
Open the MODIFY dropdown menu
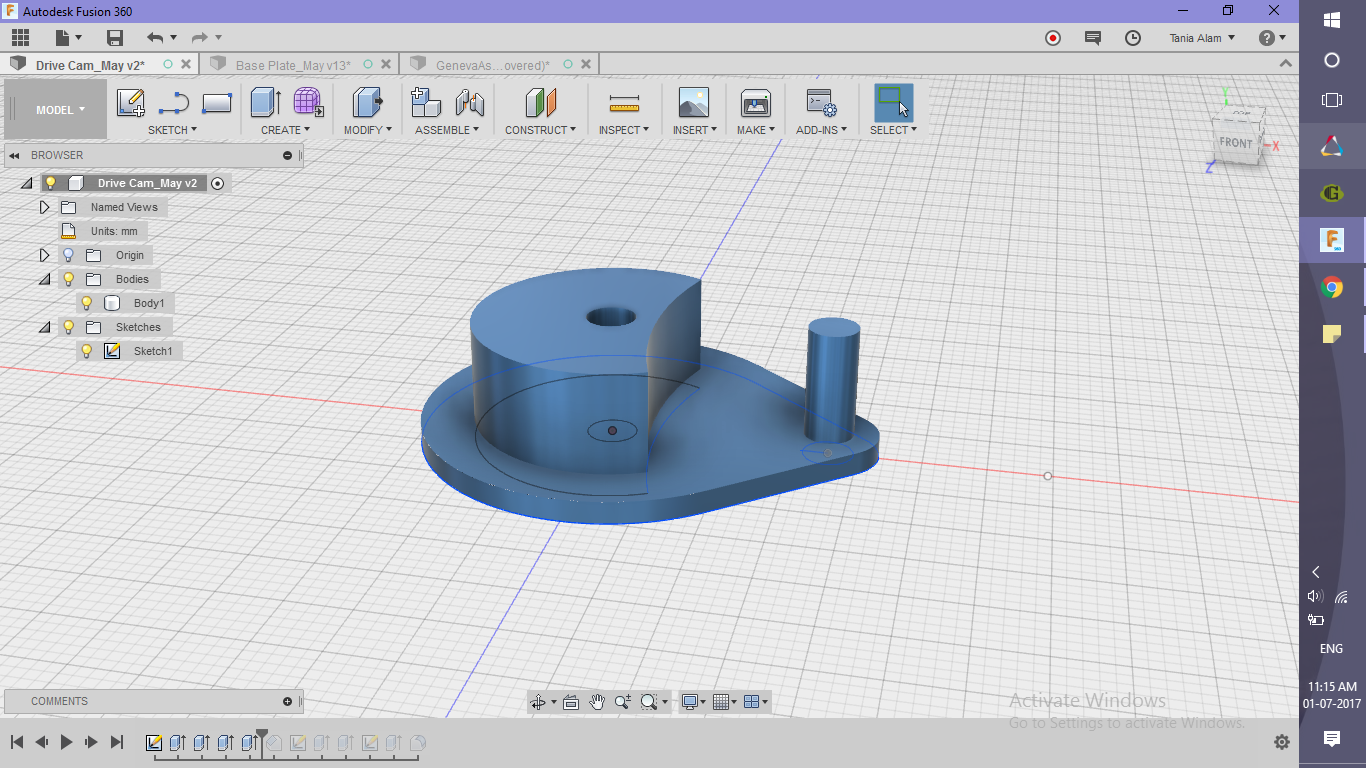pyautogui.click(x=368, y=130)
